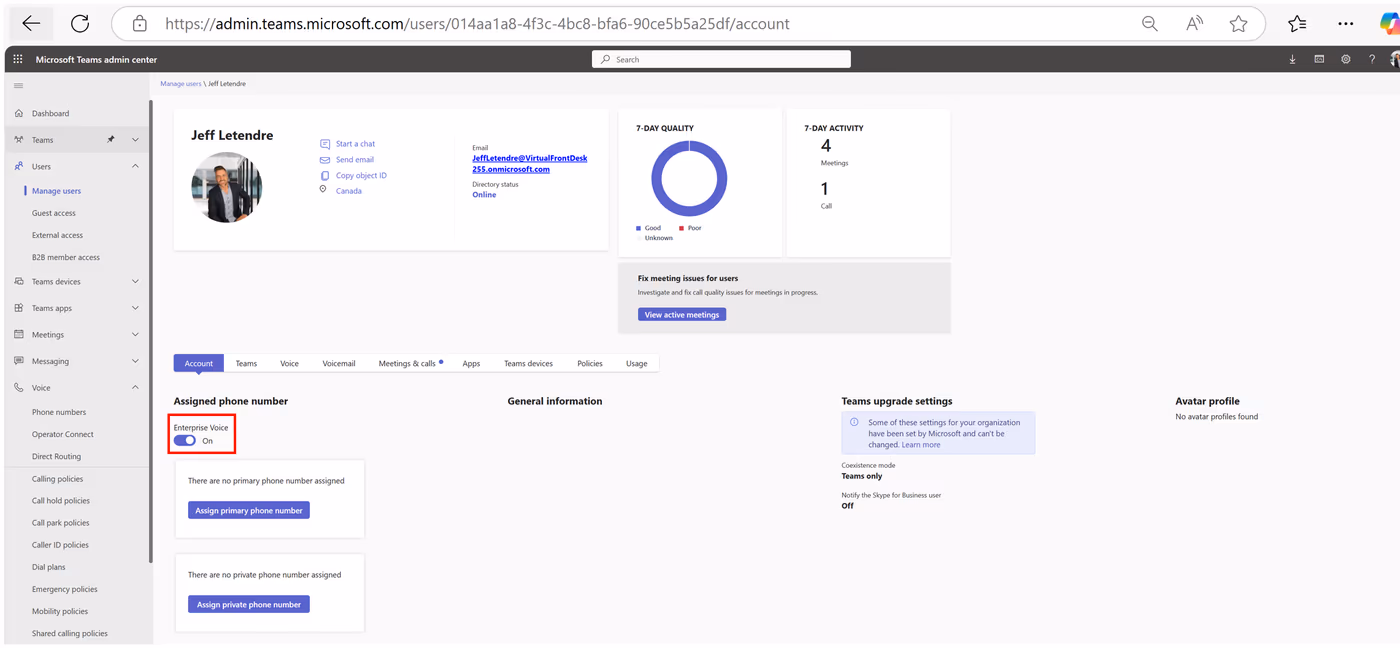Image resolution: width=1400 pixels, height=648 pixels.
Task: Click the browser address bar URL
Action: (x=477, y=23)
